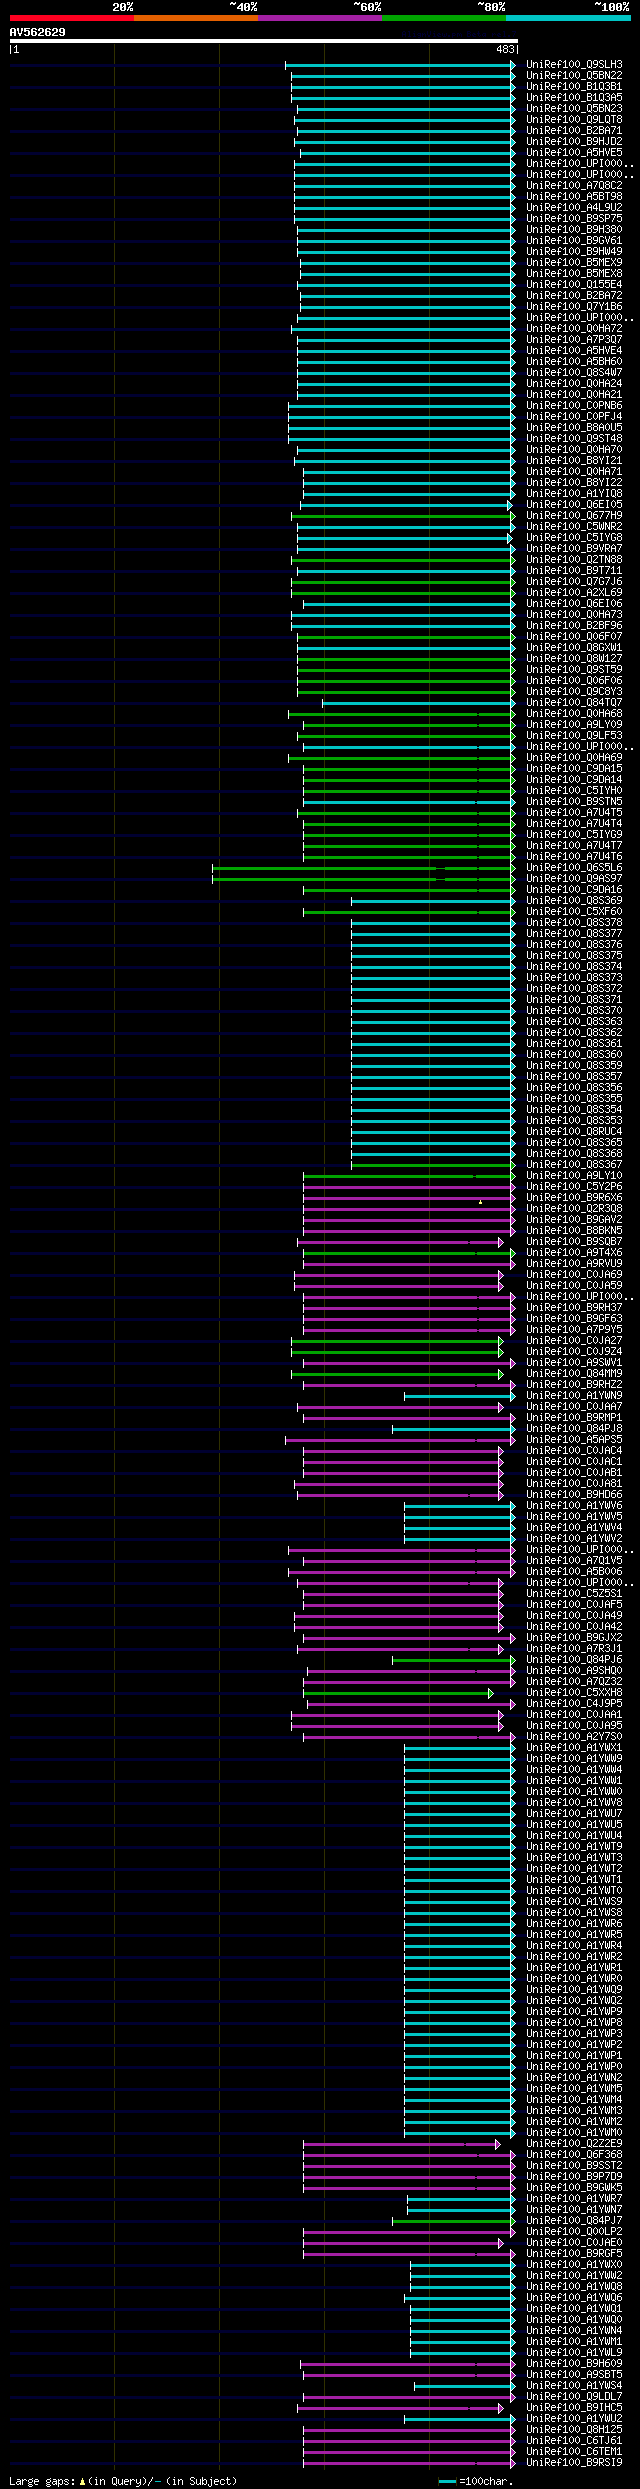
Task: Select hit label UniRef100_C5Z5S1
Action: 574,1594
